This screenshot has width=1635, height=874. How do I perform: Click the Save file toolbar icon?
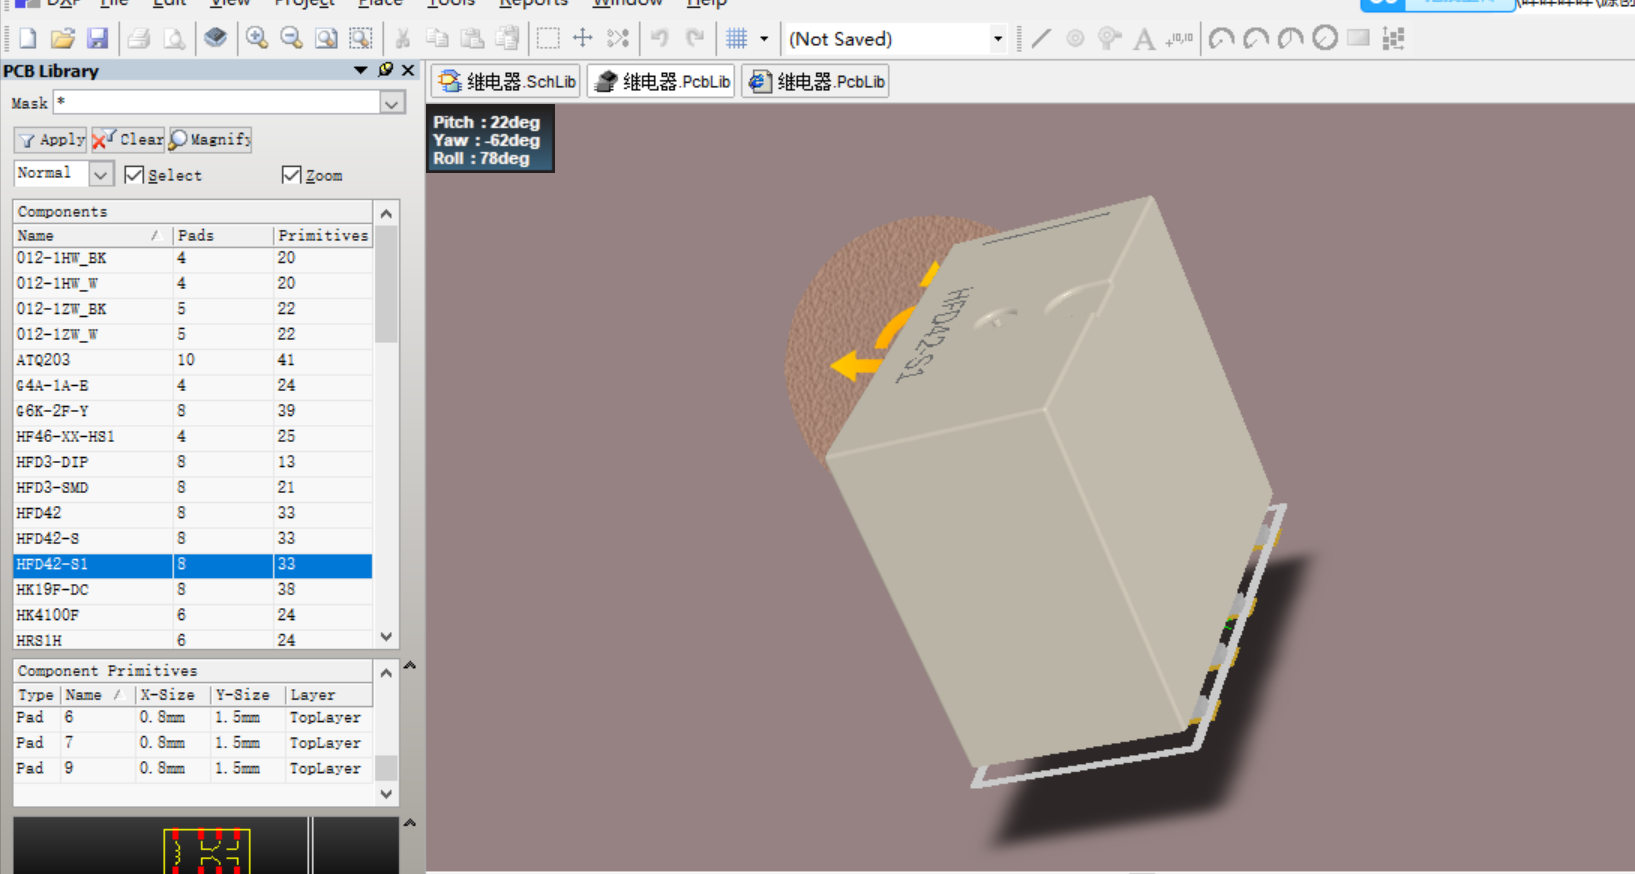click(97, 39)
